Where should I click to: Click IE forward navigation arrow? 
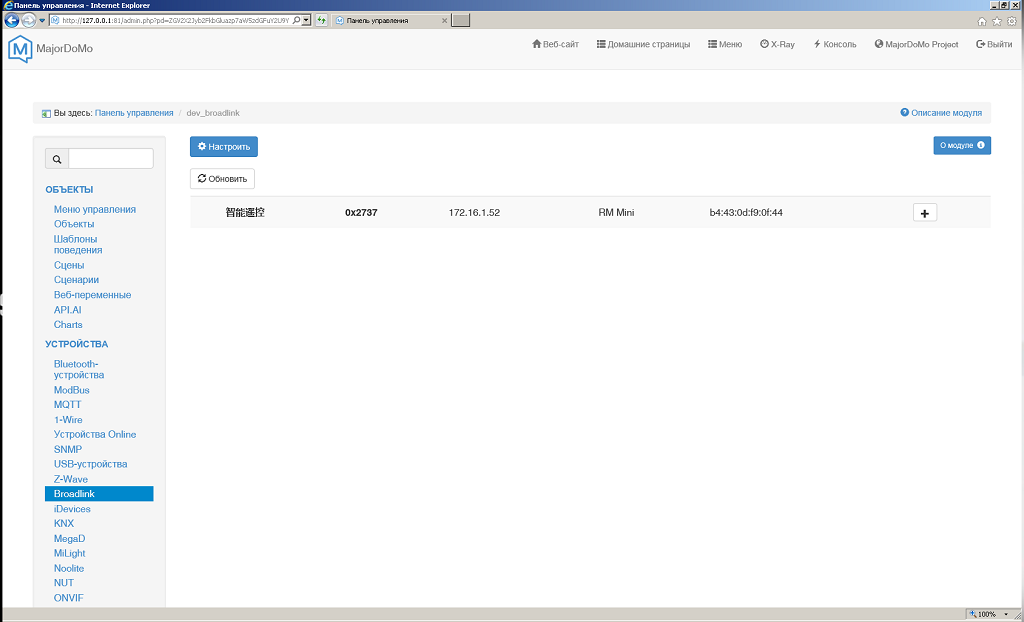coord(29,20)
